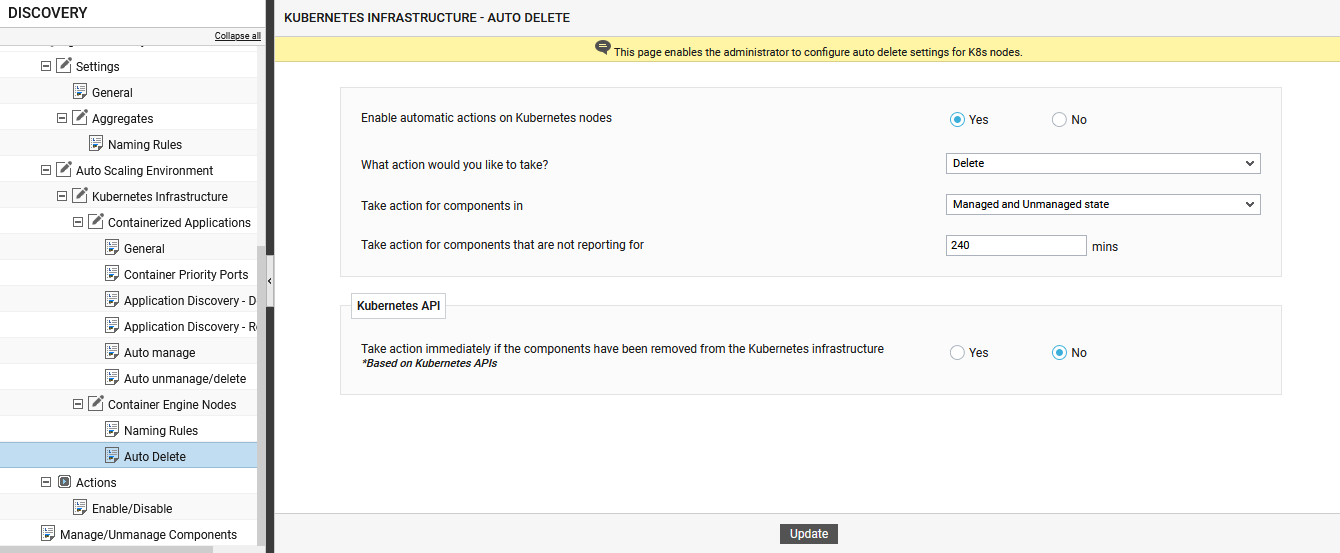Select Naming Rules under Container Engine Nodes
Image resolution: width=1340 pixels, height=553 pixels.
[x=160, y=430]
